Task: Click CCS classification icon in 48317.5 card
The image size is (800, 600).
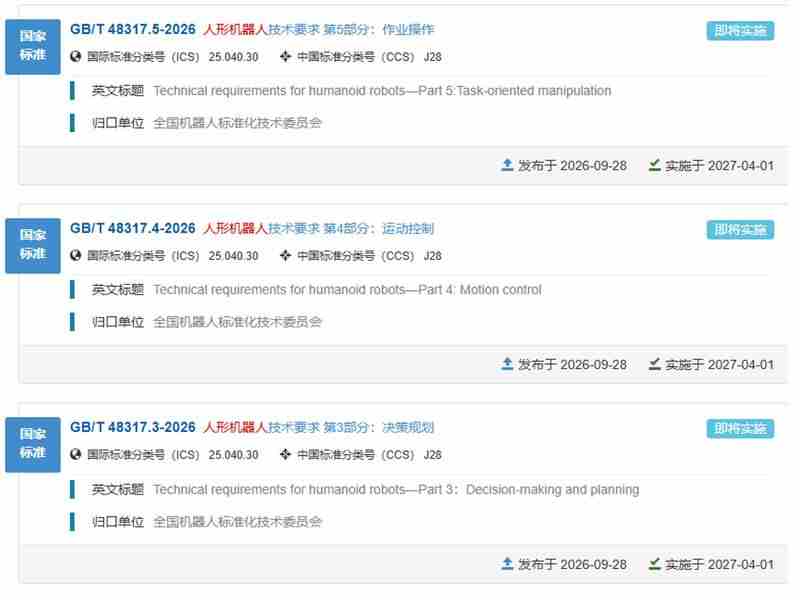Action: (x=285, y=56)
